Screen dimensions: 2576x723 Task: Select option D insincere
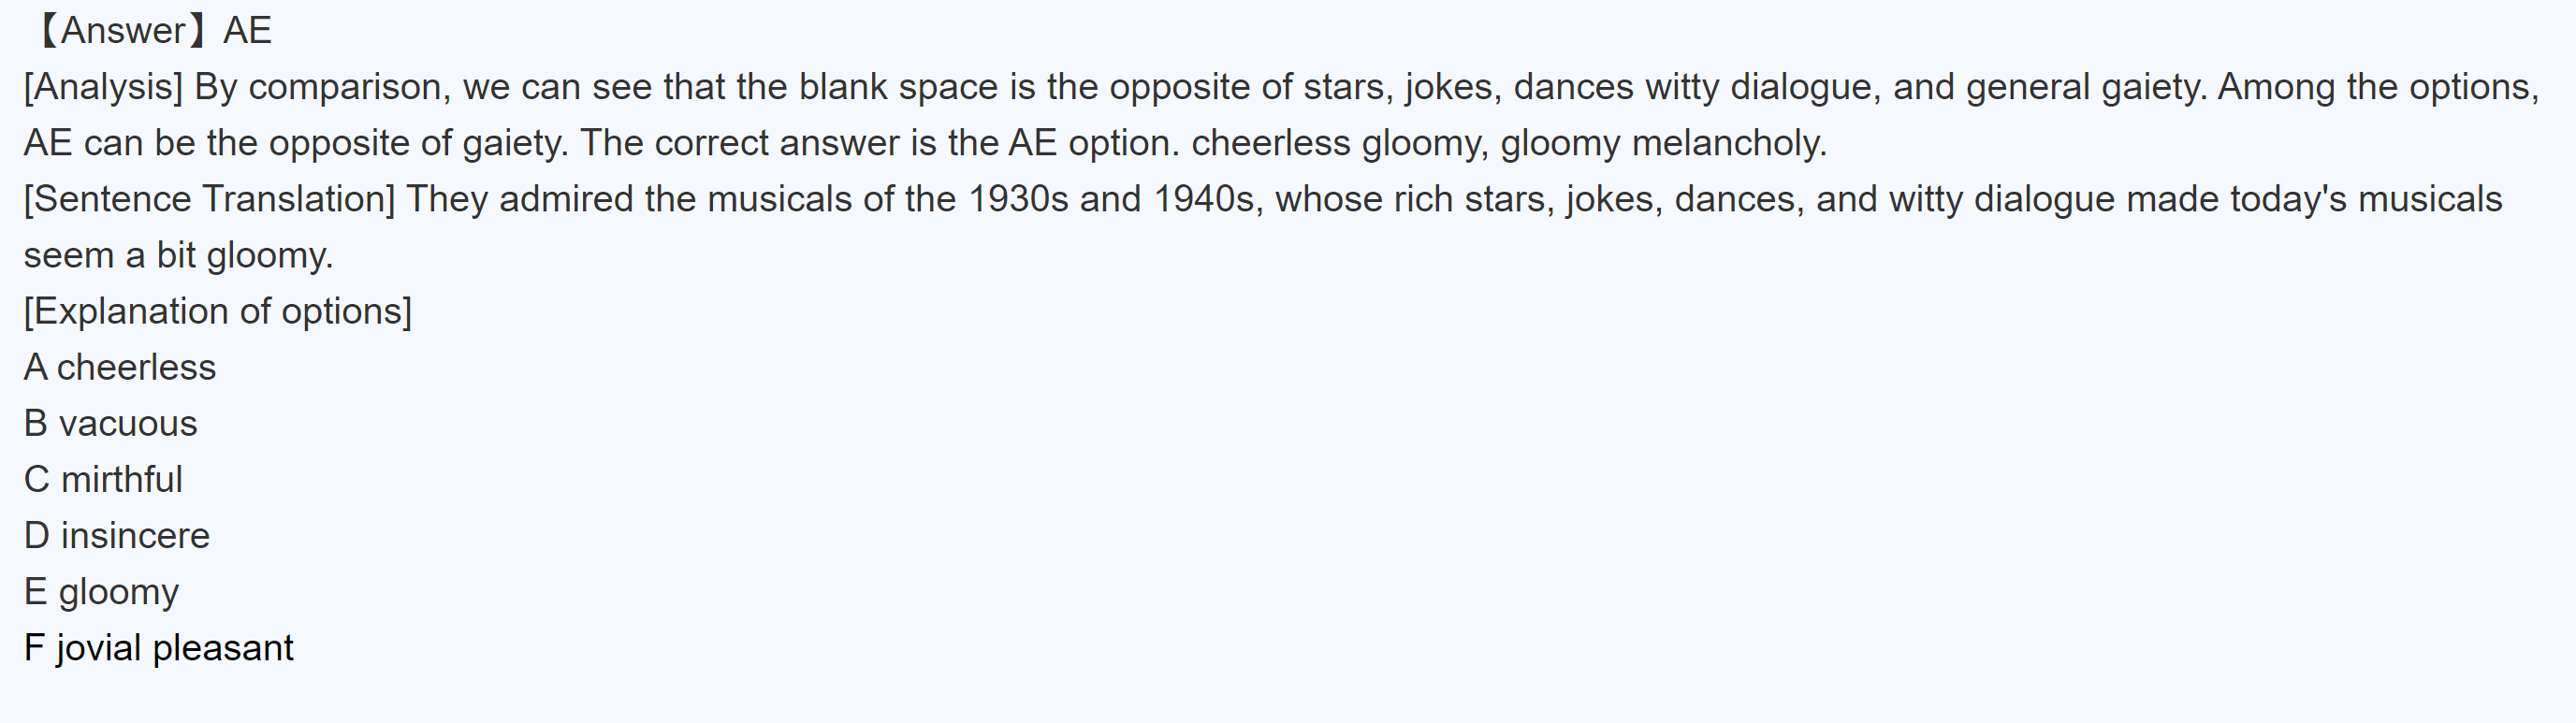tap(117, 535)
